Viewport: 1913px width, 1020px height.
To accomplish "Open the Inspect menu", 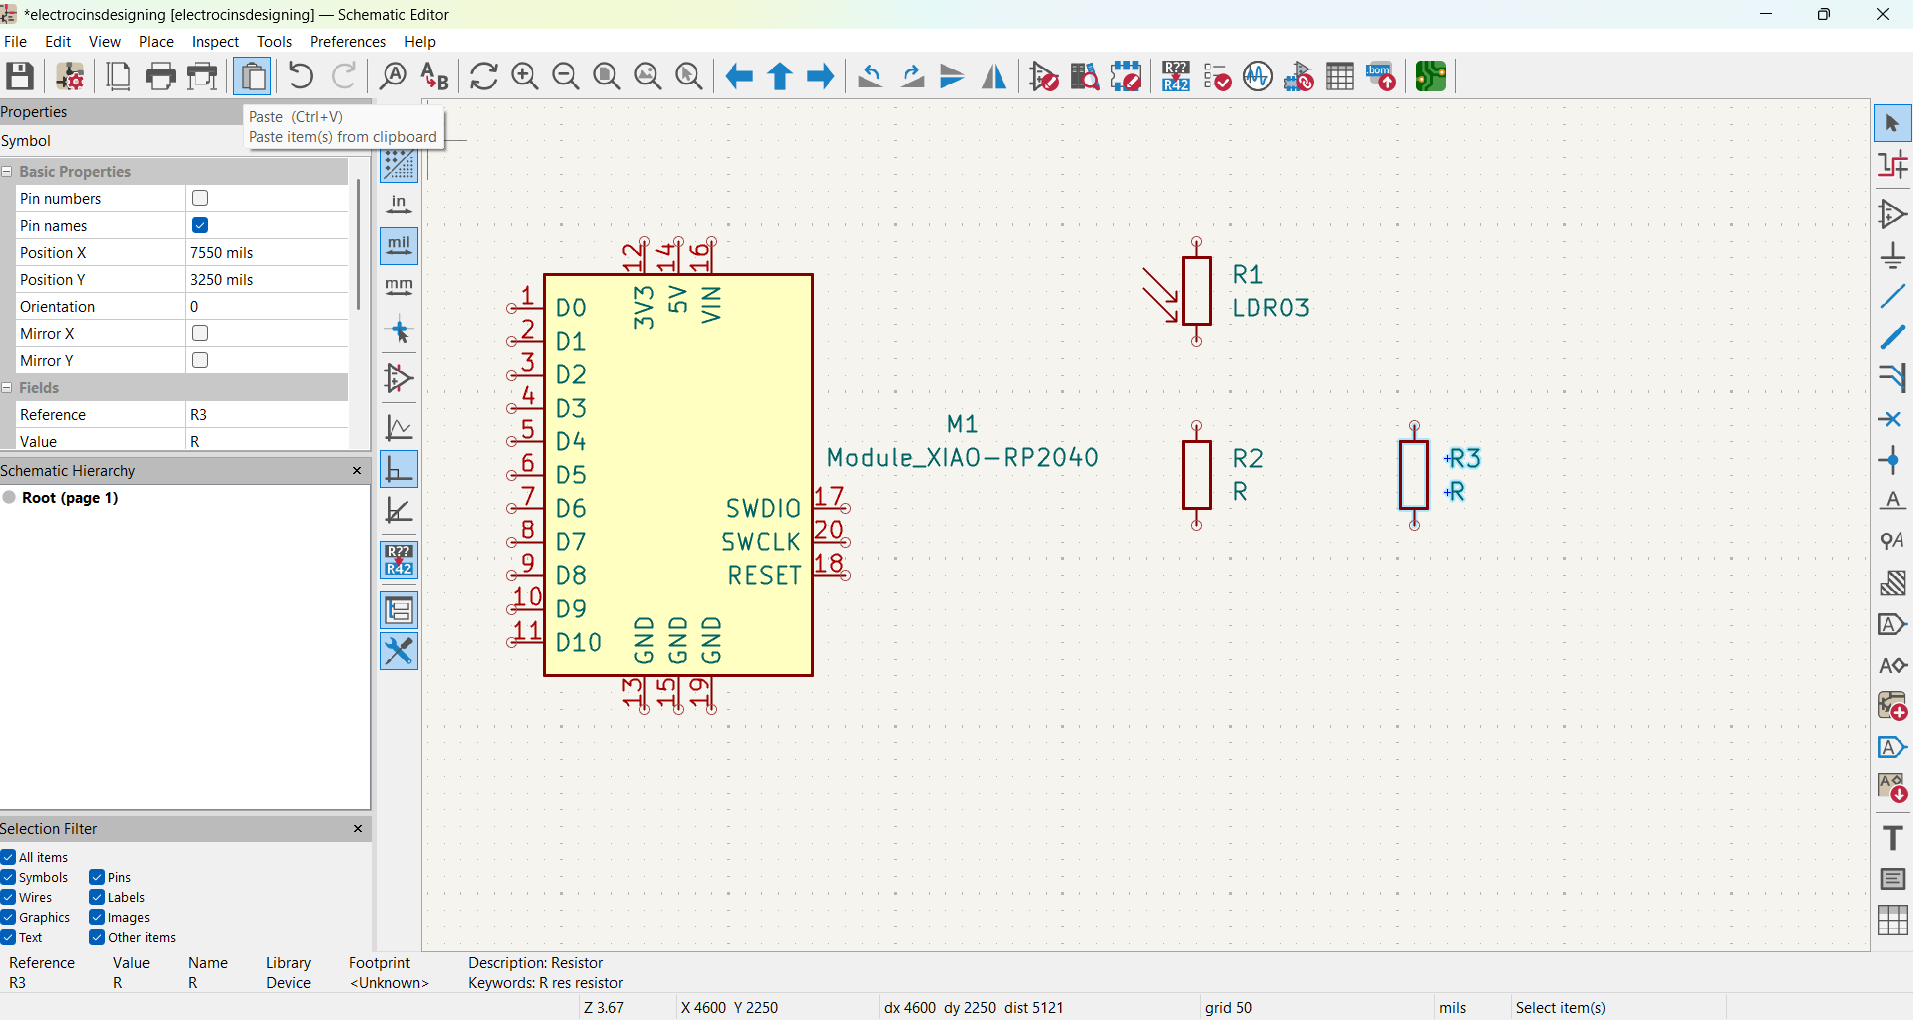I will coord(215,41).
